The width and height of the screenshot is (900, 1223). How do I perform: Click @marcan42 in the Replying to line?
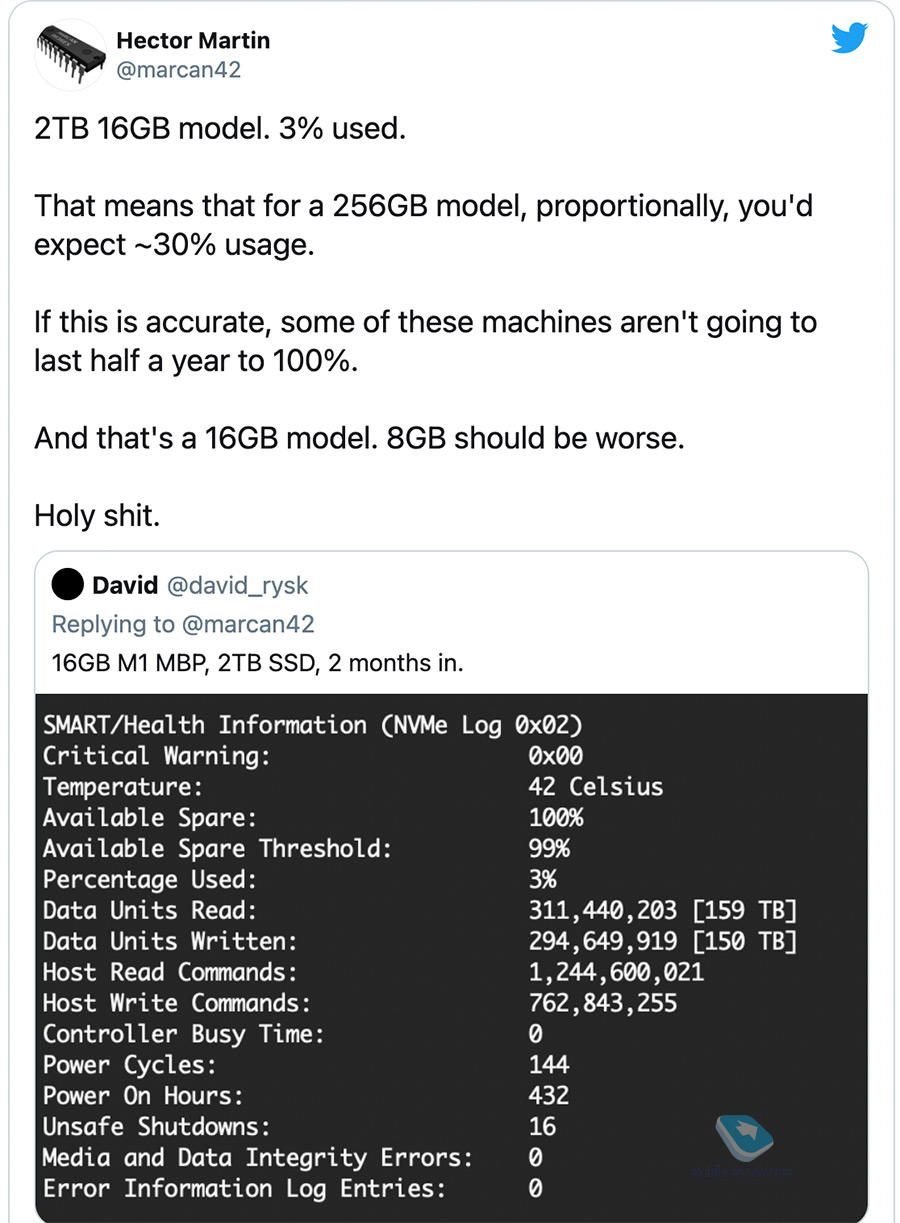click(x=247, y=624)
